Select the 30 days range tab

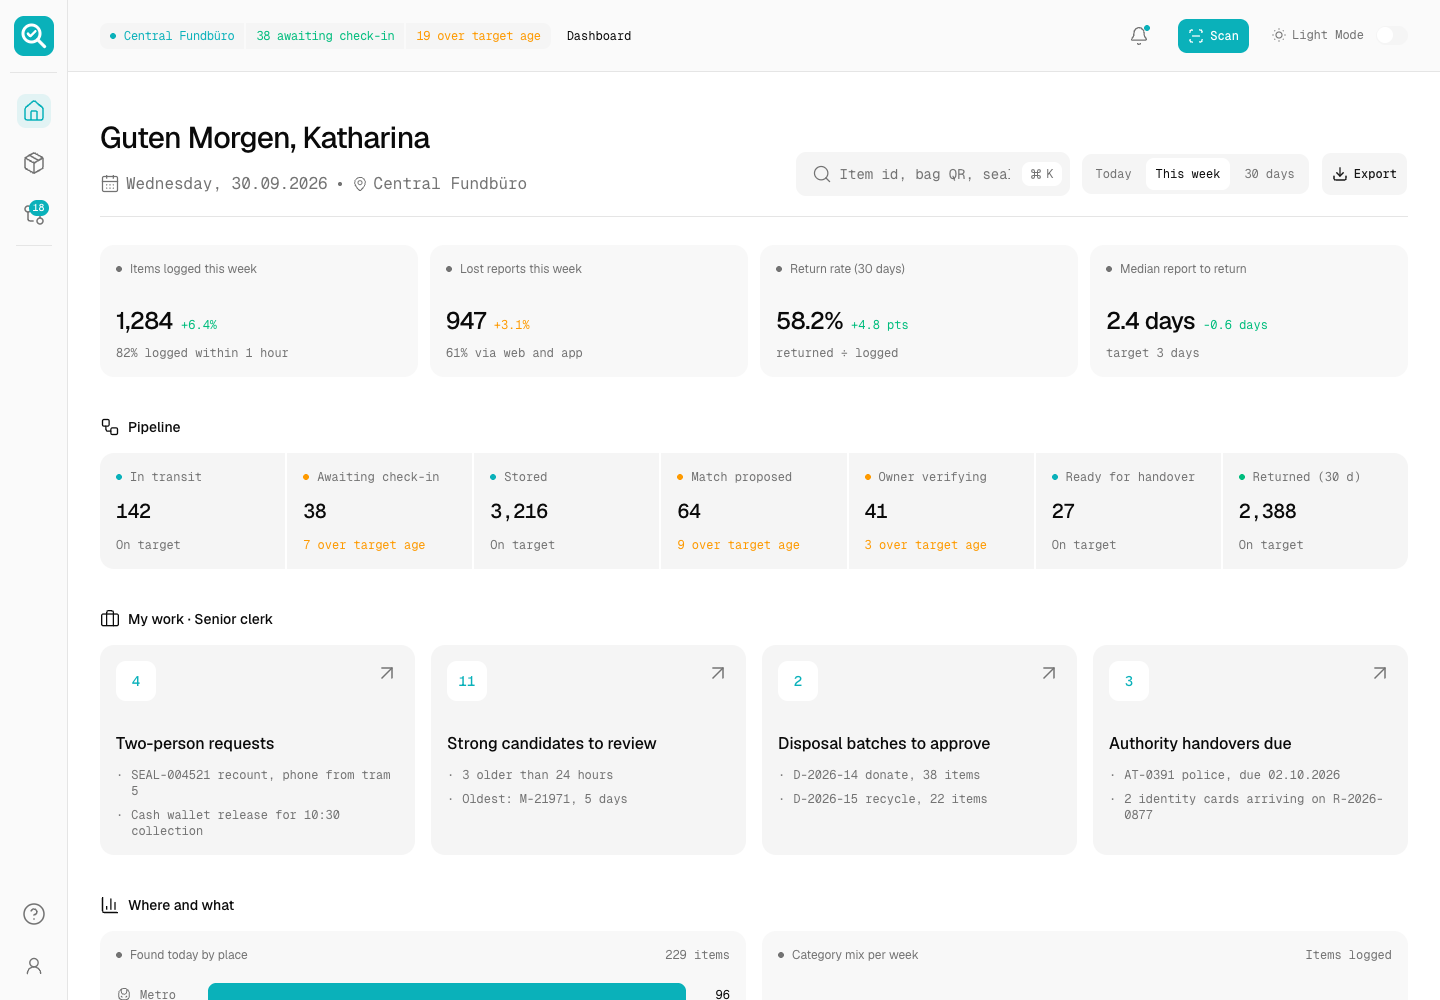[x=1269, y=174]
